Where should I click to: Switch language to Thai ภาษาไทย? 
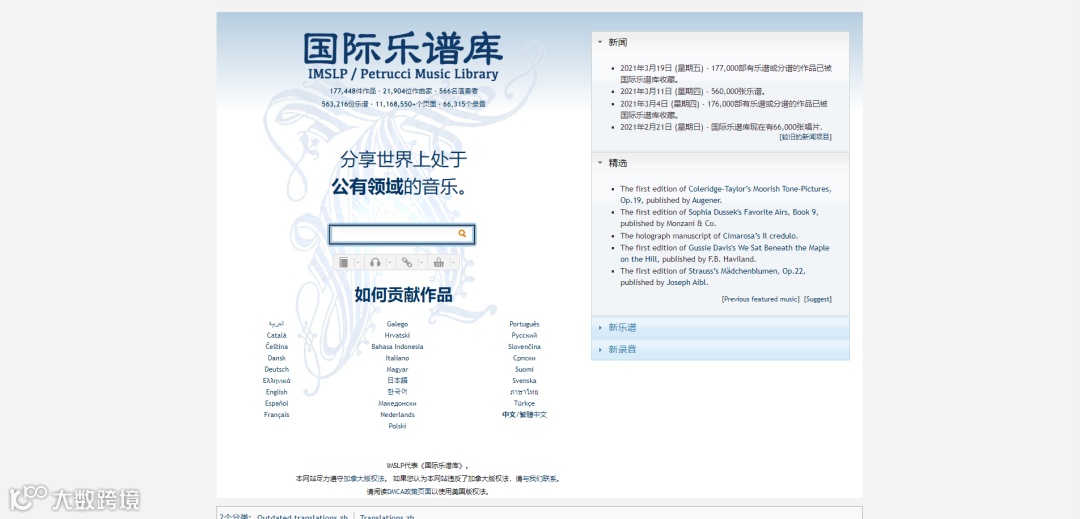point(524,392)
